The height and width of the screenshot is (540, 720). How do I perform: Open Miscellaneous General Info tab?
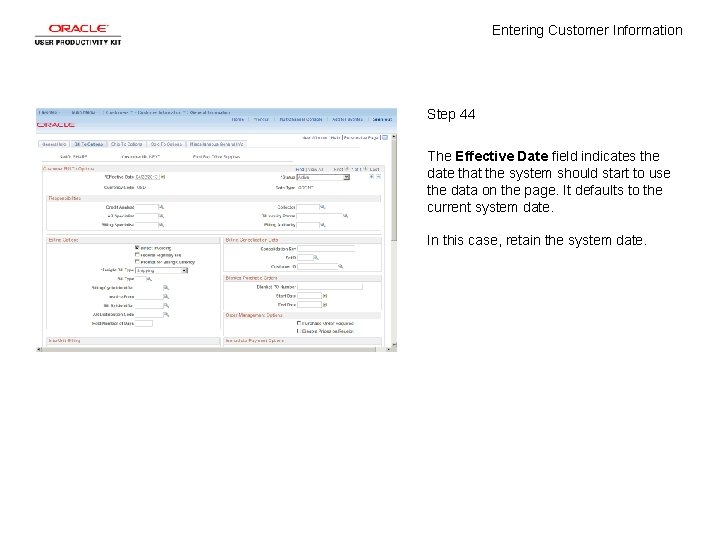(x=217, y=144)
